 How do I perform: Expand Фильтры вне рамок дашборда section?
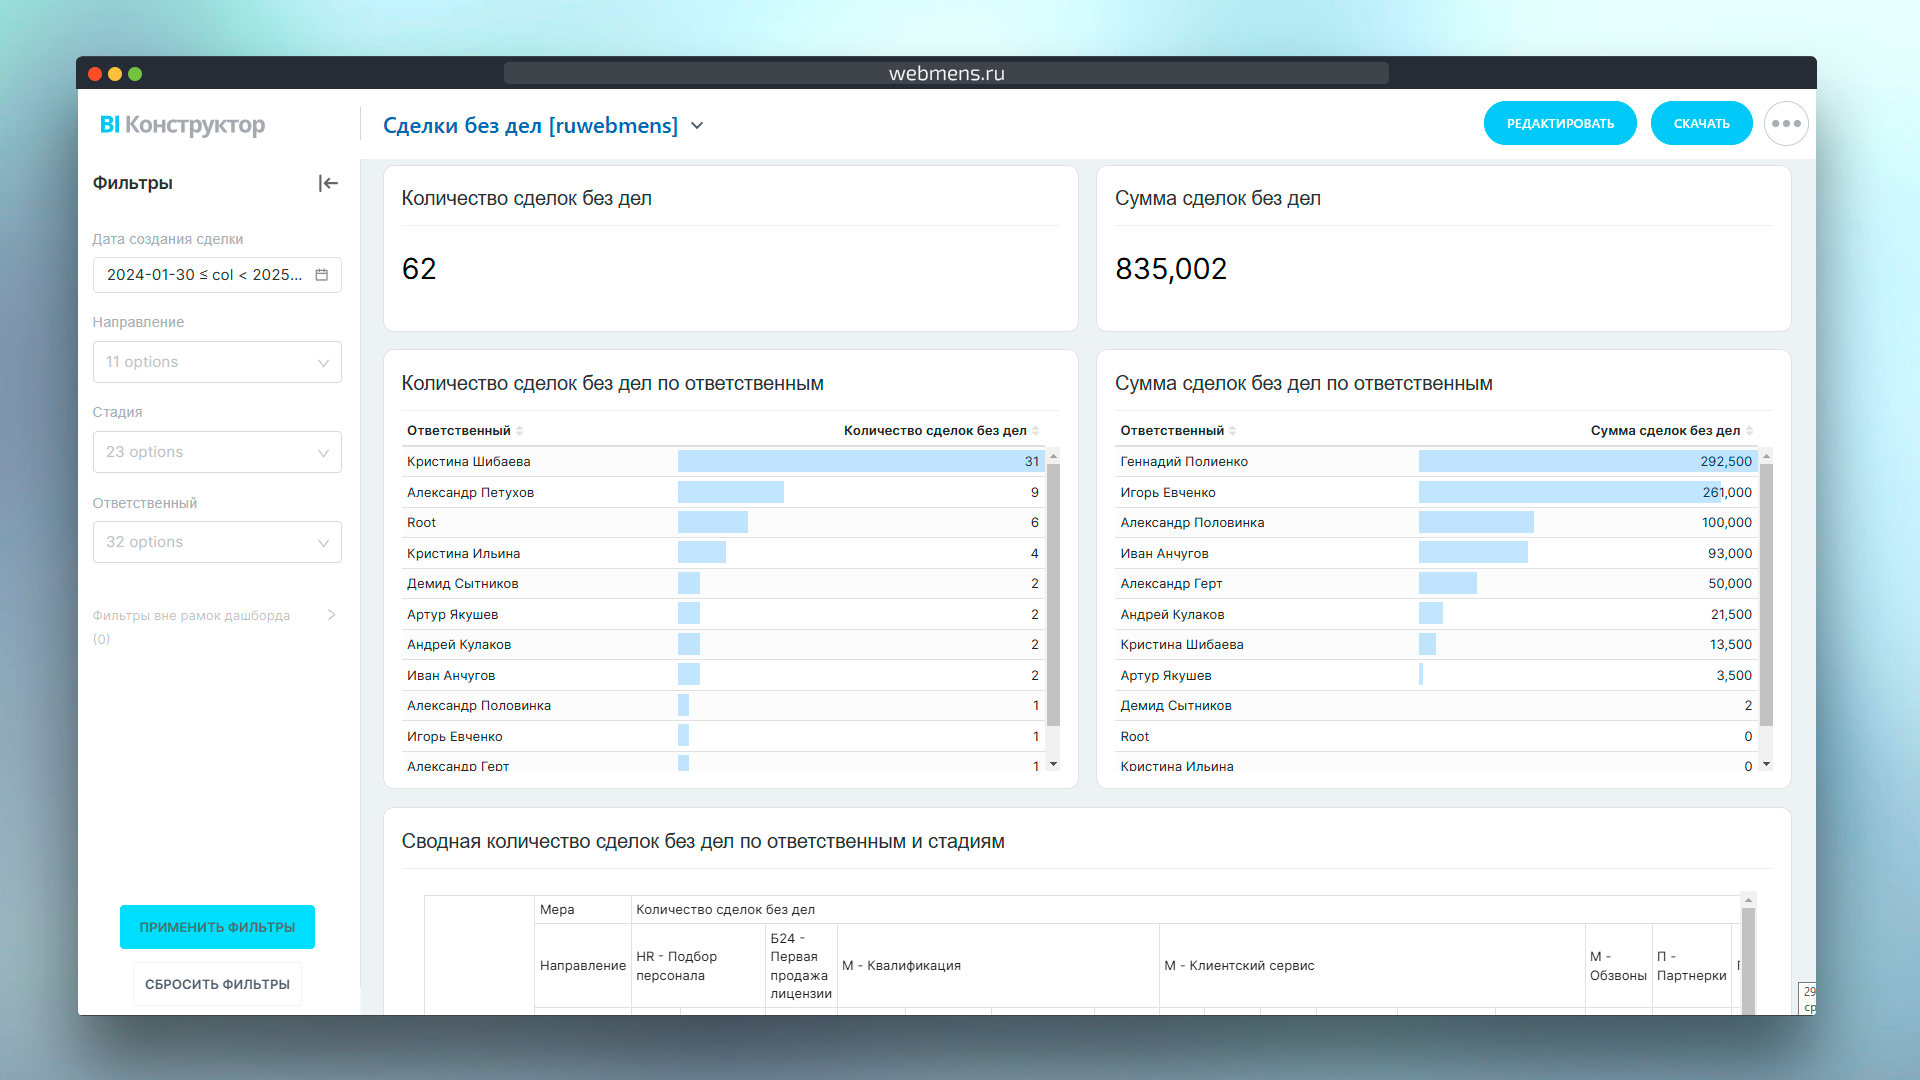[331, 615]
